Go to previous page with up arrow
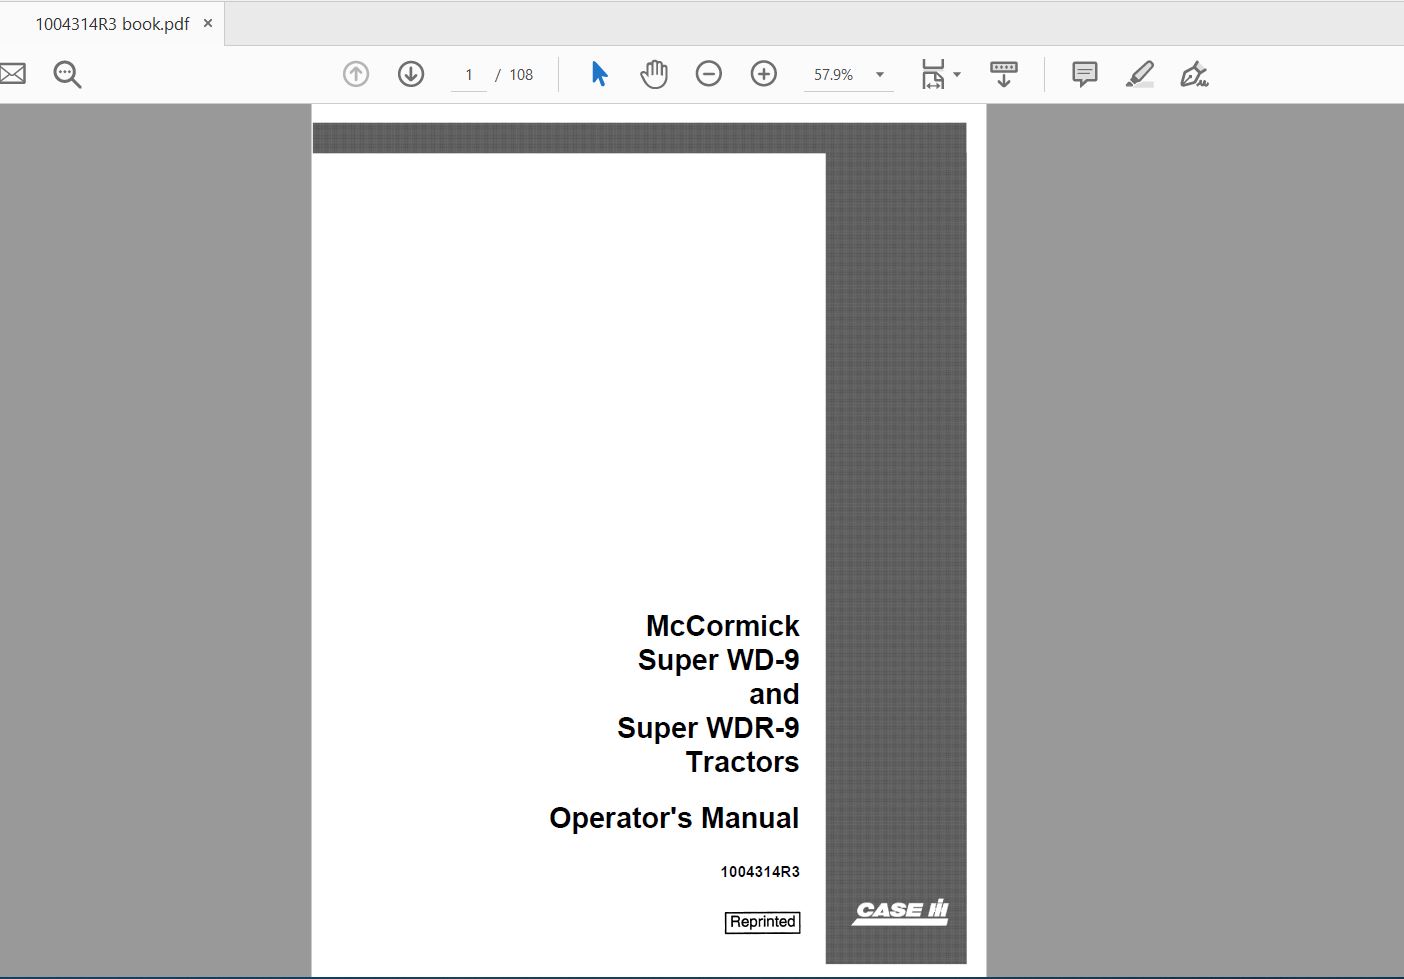The image size is (1404, 979). click(x=356, y=74)
